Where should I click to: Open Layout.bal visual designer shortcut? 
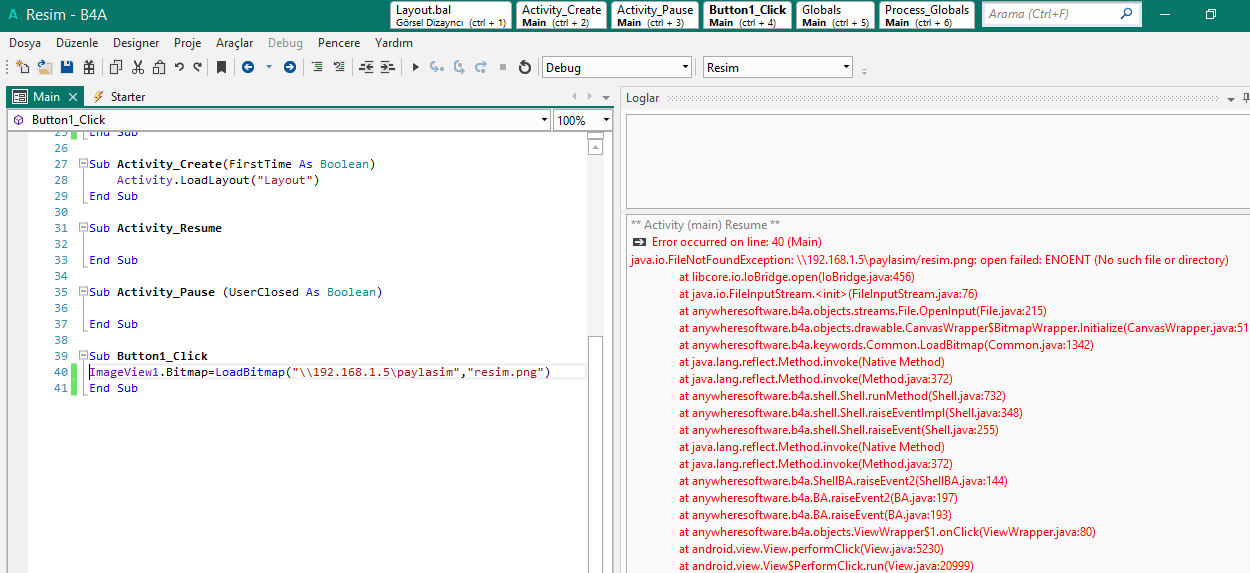point(451,15)
